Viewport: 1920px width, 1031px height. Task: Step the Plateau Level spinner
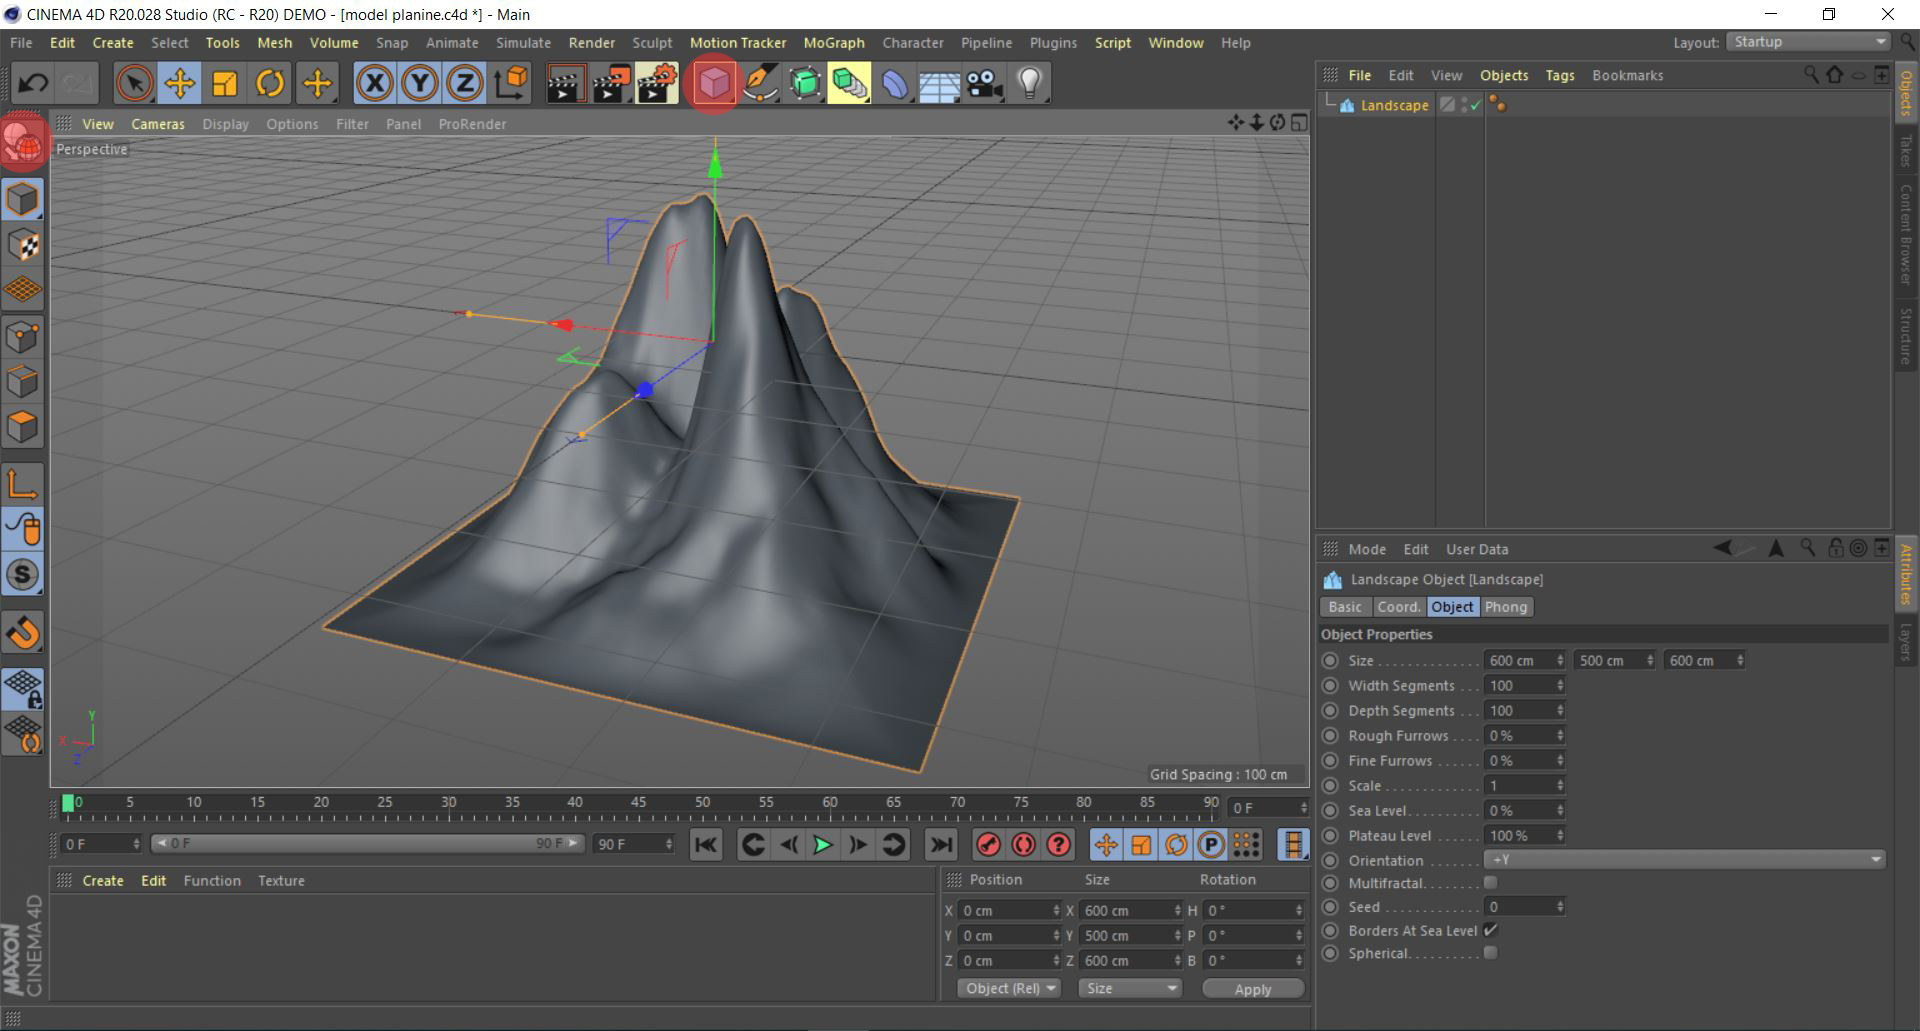(1559, 835)
